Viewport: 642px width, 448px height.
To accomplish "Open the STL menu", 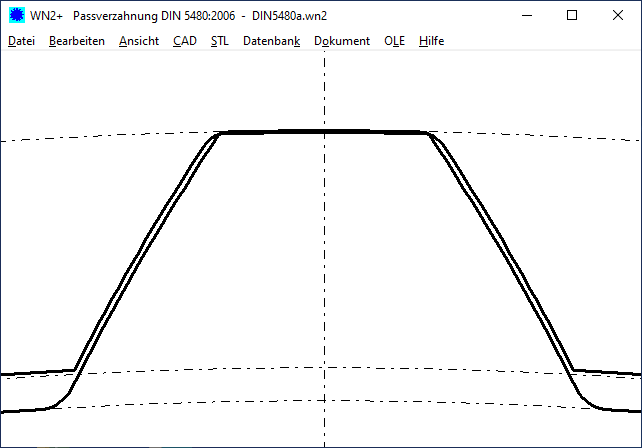I will click(220, 41).
